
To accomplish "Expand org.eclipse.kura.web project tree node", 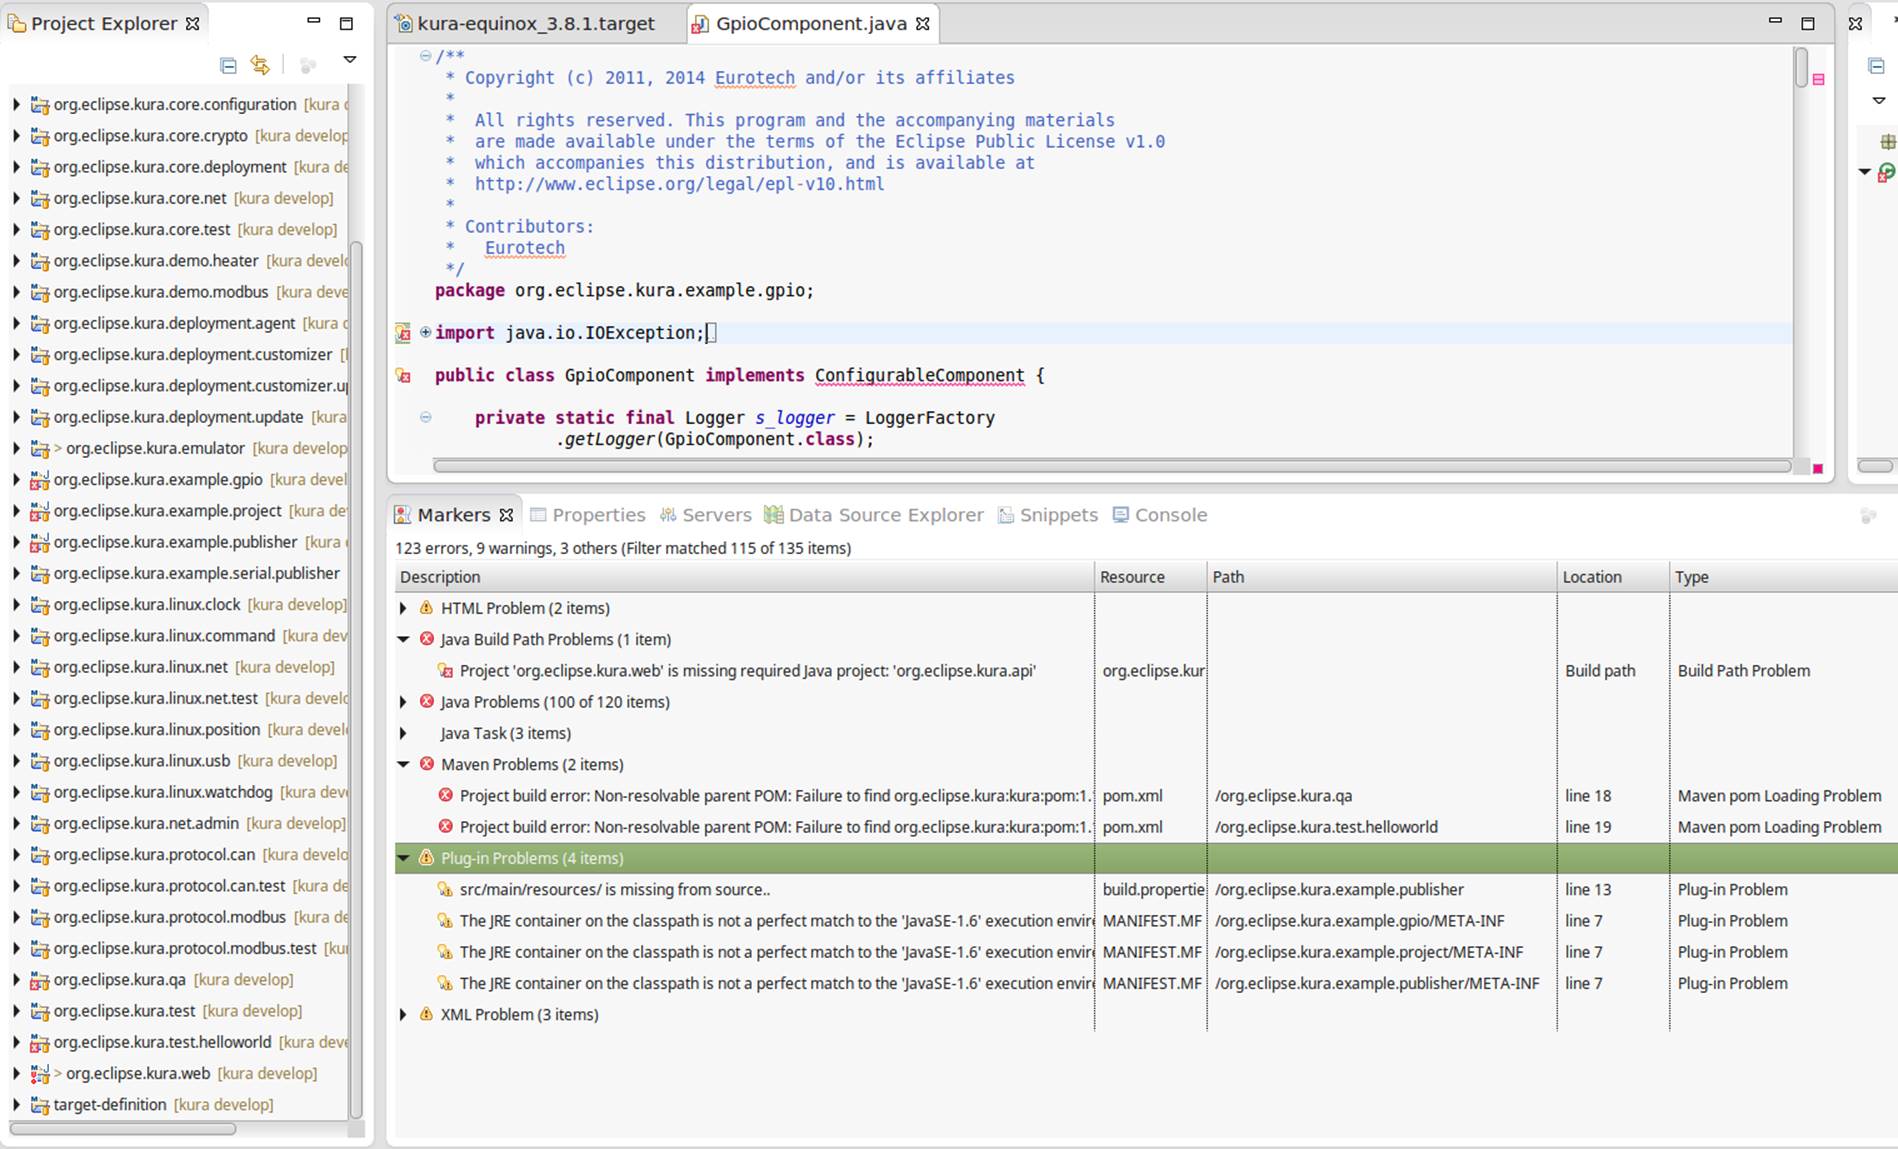I will coord(16,1073).
